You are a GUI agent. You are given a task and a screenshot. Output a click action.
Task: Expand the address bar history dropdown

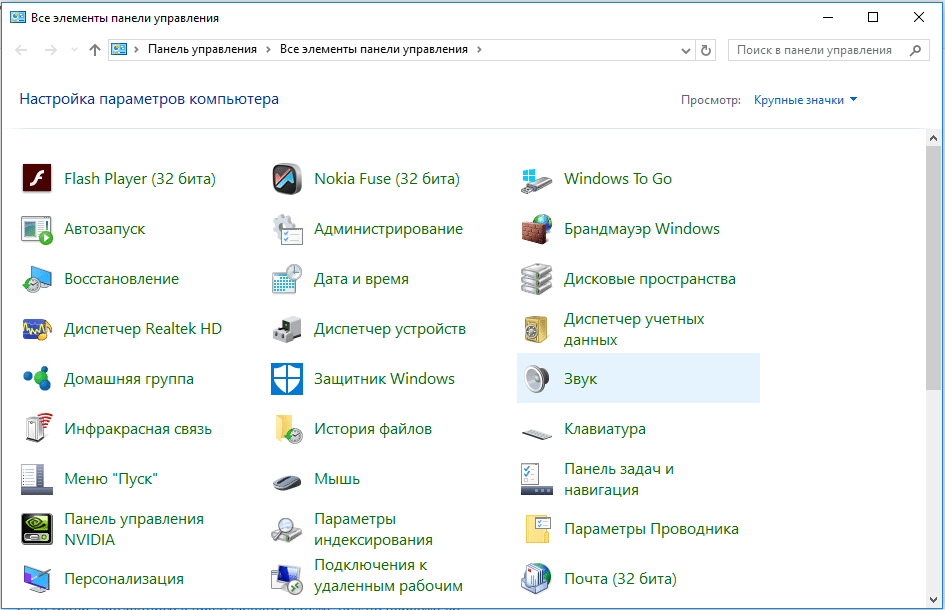pyautogui.click(x=685, y=51)
